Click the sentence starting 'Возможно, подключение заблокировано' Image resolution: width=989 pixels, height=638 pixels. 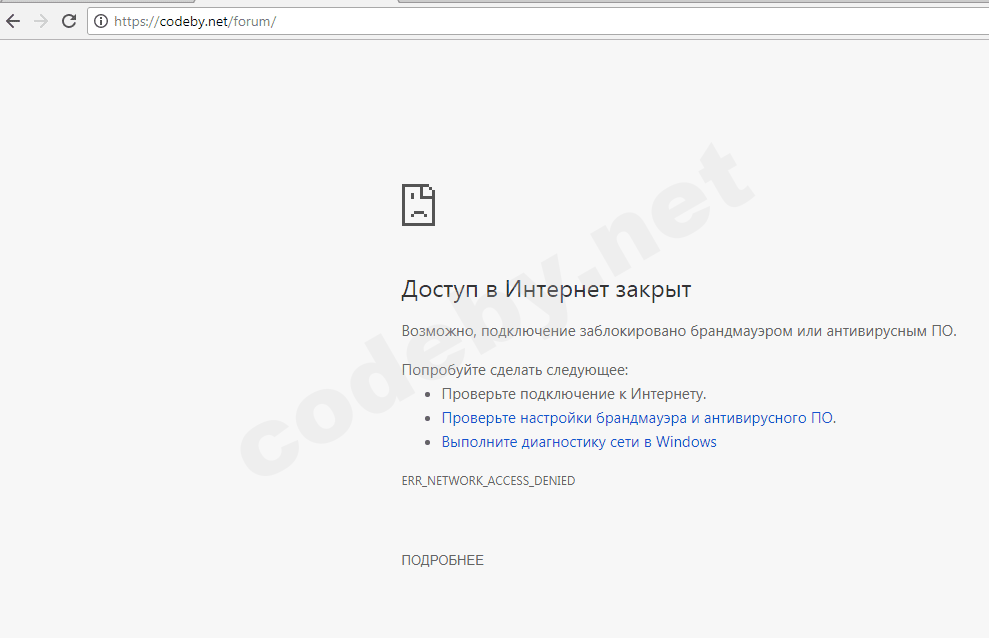click(679, 331)
